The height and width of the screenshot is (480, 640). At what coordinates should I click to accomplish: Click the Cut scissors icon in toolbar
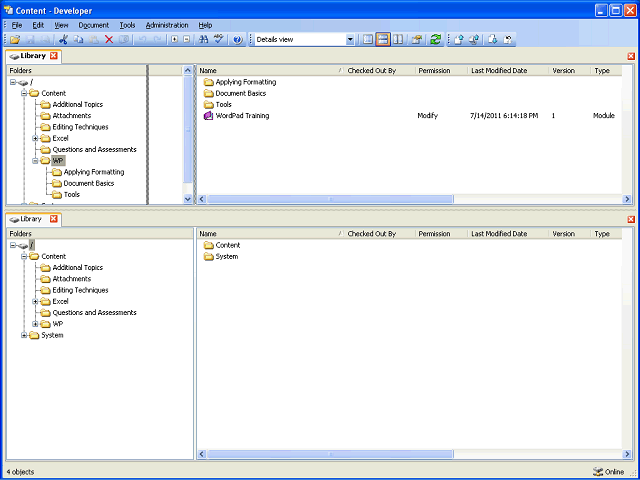(63, 40)
